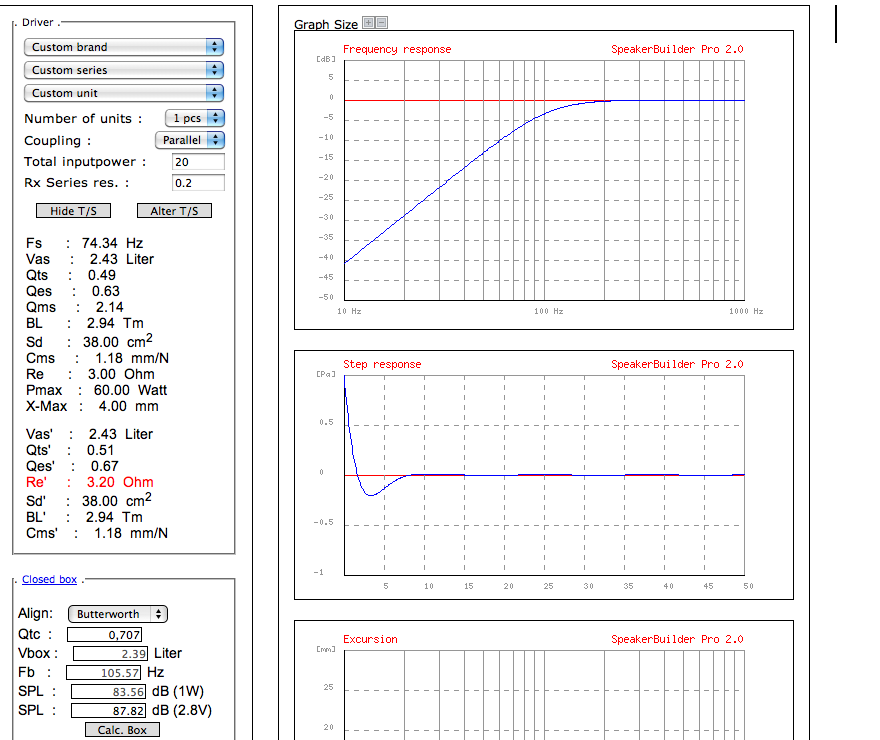This screenshot has height=740, width=880.
Task: Click the Pmax 60.00 Watt value
Action: tap(97, 390)
